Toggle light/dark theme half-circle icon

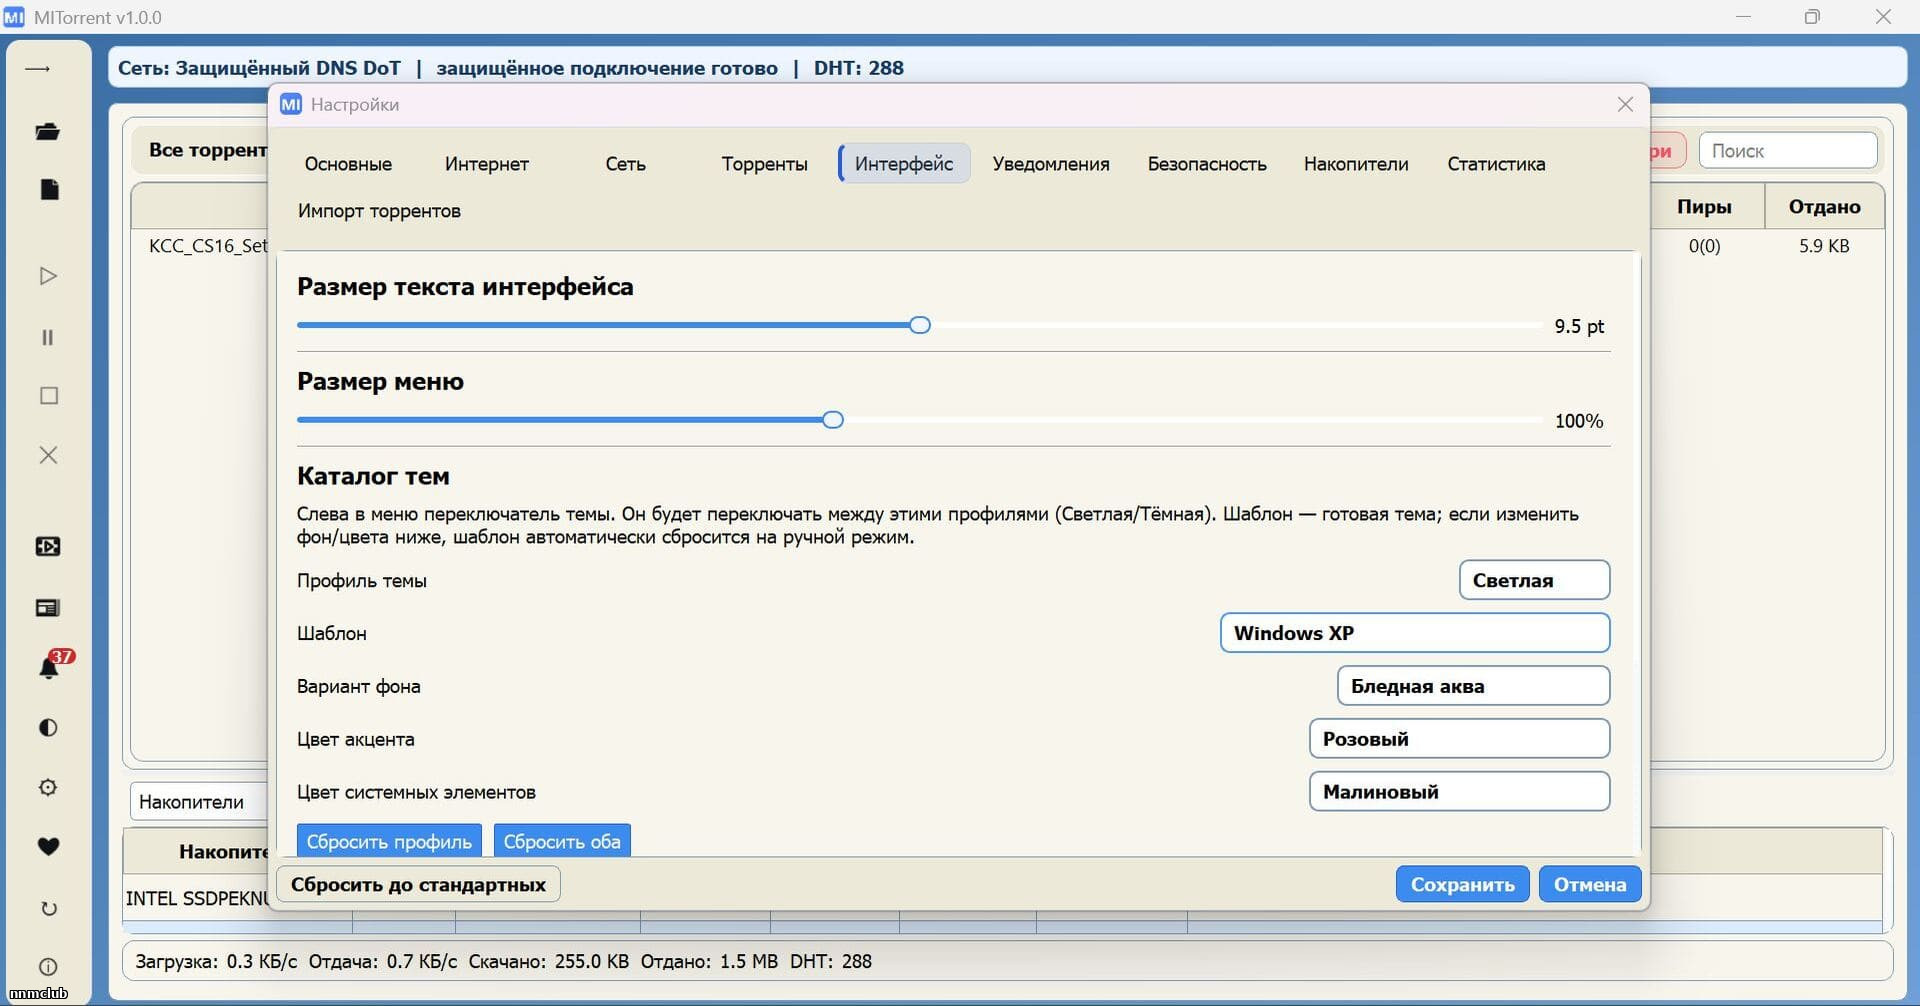tap(47, 727)
